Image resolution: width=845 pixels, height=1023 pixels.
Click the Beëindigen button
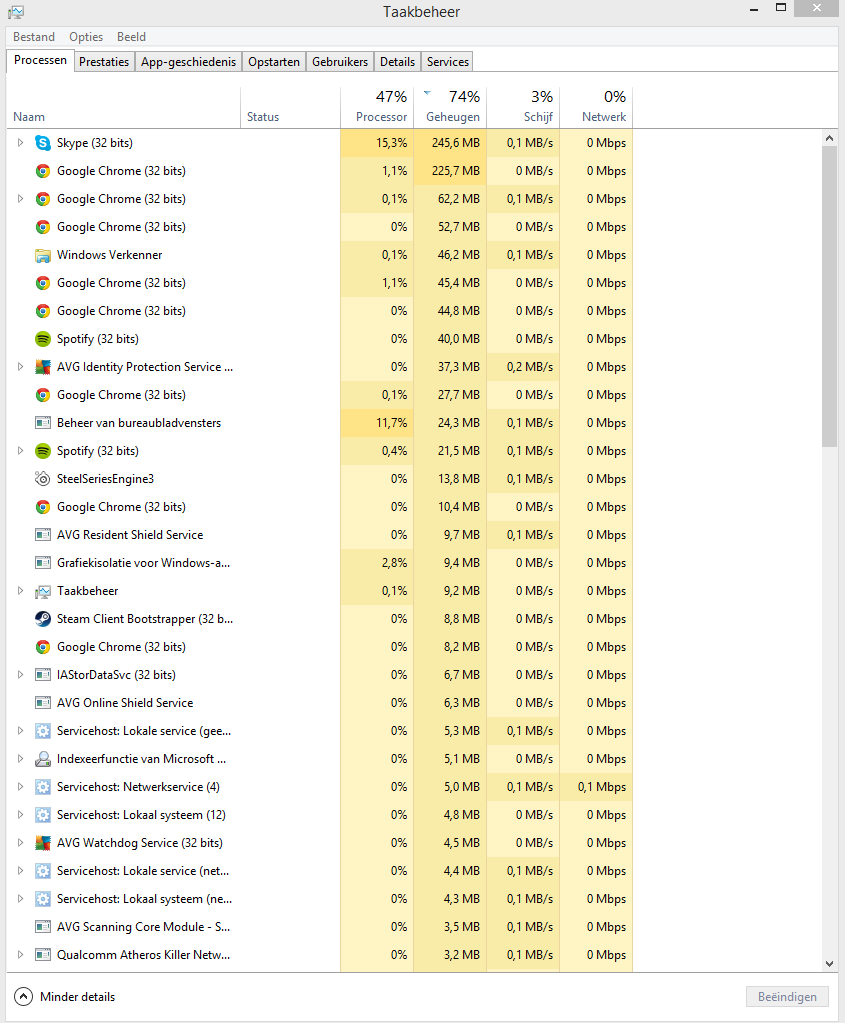[x=788, y=997]
